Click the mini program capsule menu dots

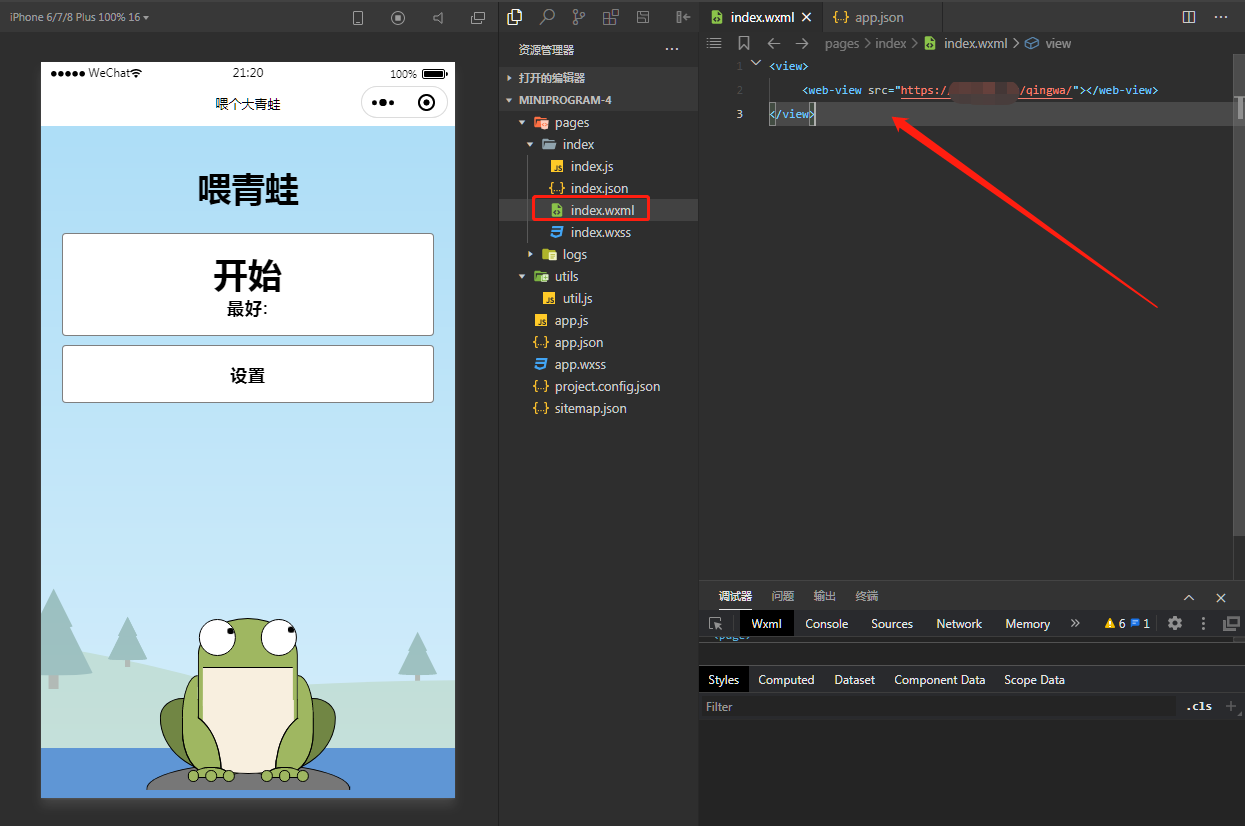384,103
